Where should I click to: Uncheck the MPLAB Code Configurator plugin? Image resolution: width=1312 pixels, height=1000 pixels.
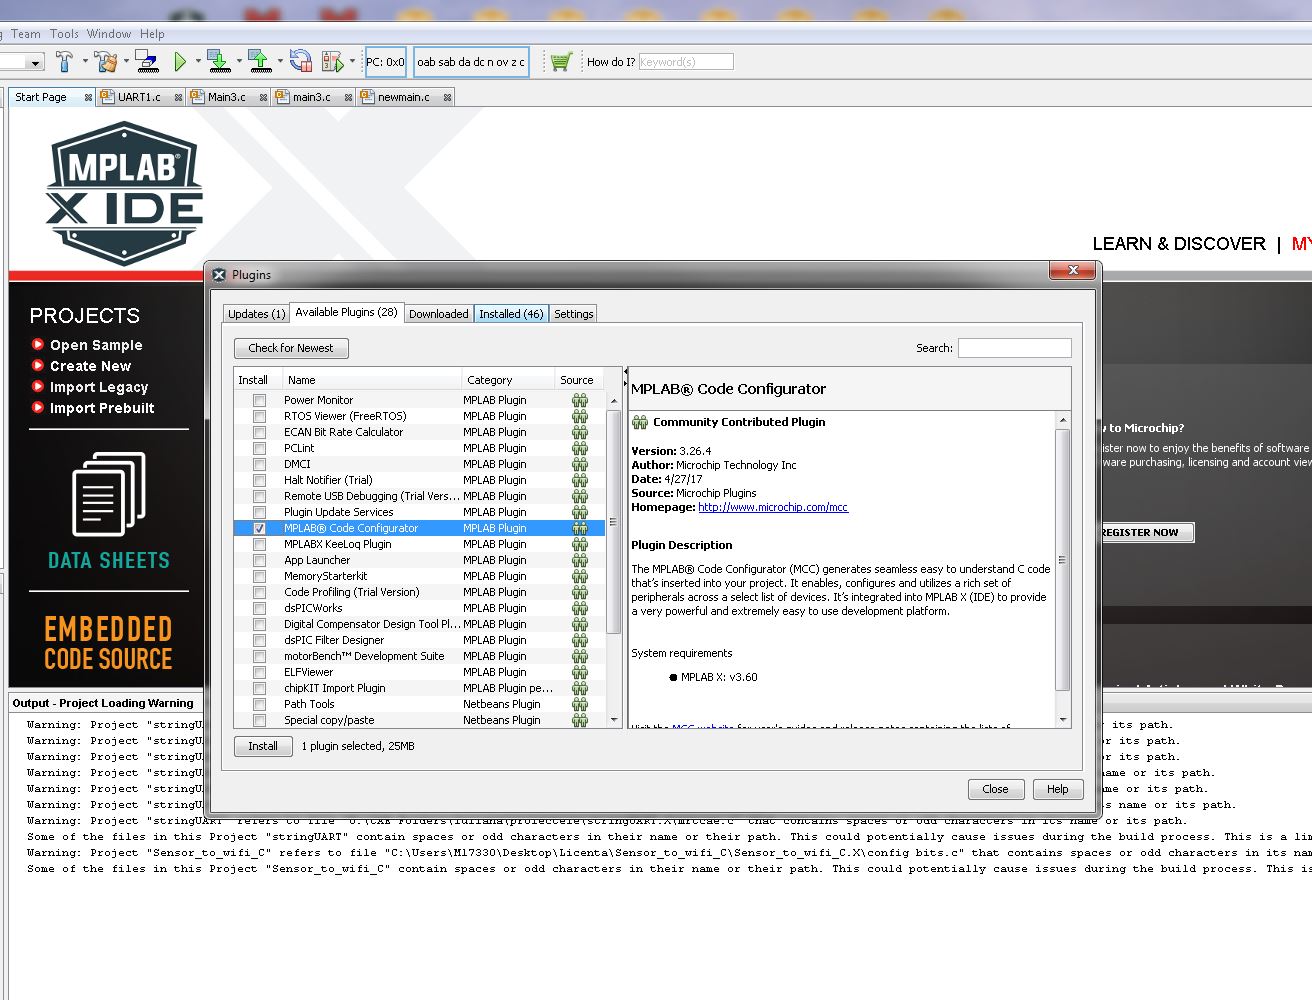click(x=258, y=527)
